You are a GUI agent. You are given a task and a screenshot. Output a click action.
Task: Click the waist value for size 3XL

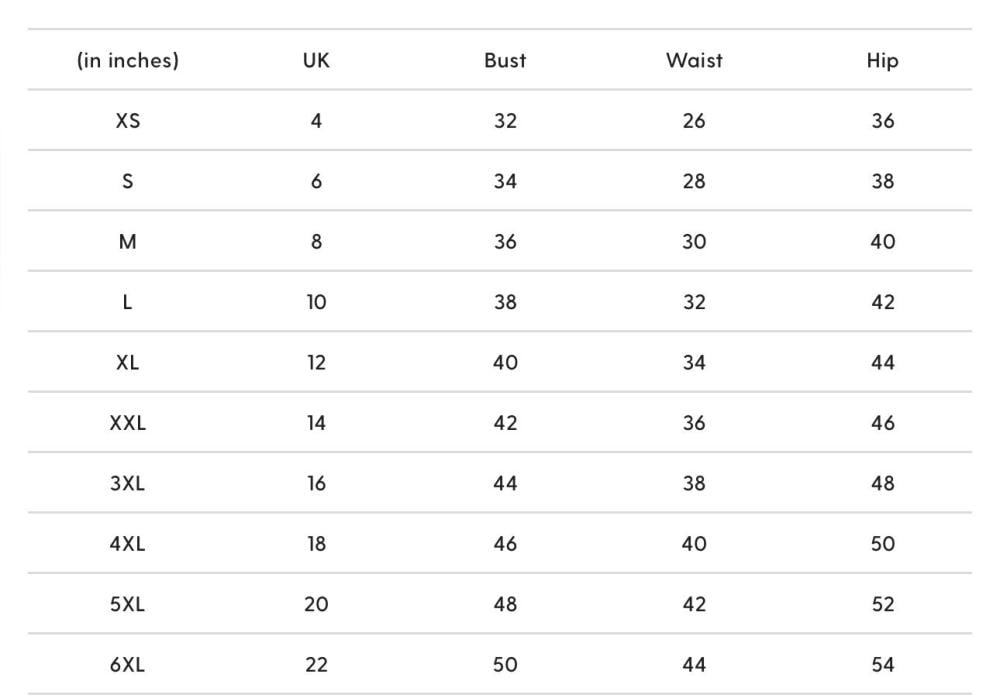[x=694, y=483]
